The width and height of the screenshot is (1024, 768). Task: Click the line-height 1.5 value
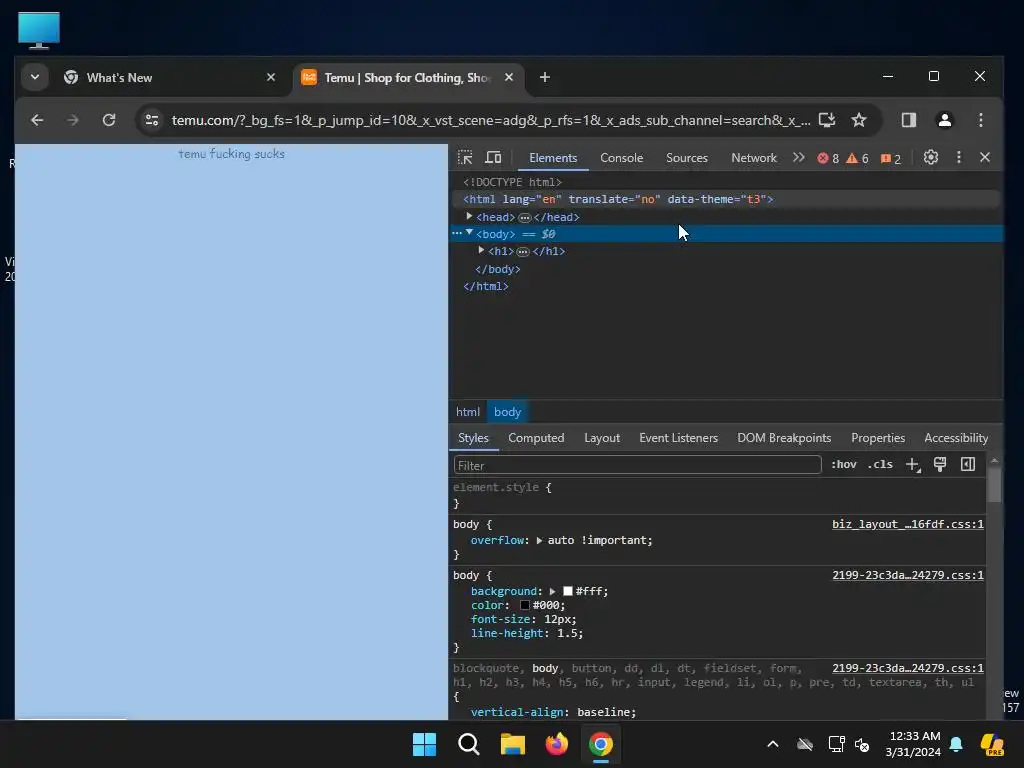coord(568,633)
